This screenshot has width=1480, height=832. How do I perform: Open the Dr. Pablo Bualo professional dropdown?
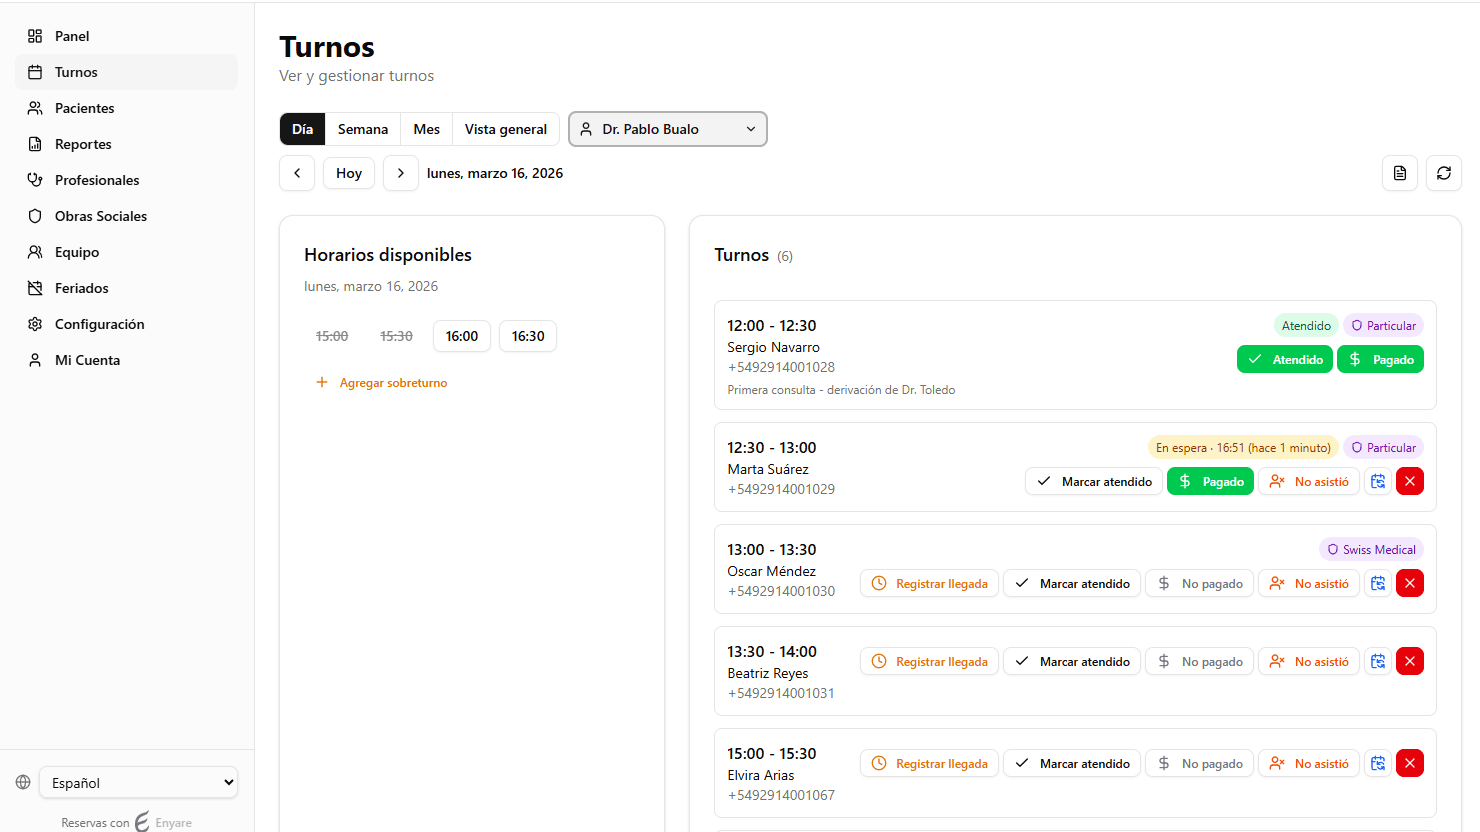point(667,129)
